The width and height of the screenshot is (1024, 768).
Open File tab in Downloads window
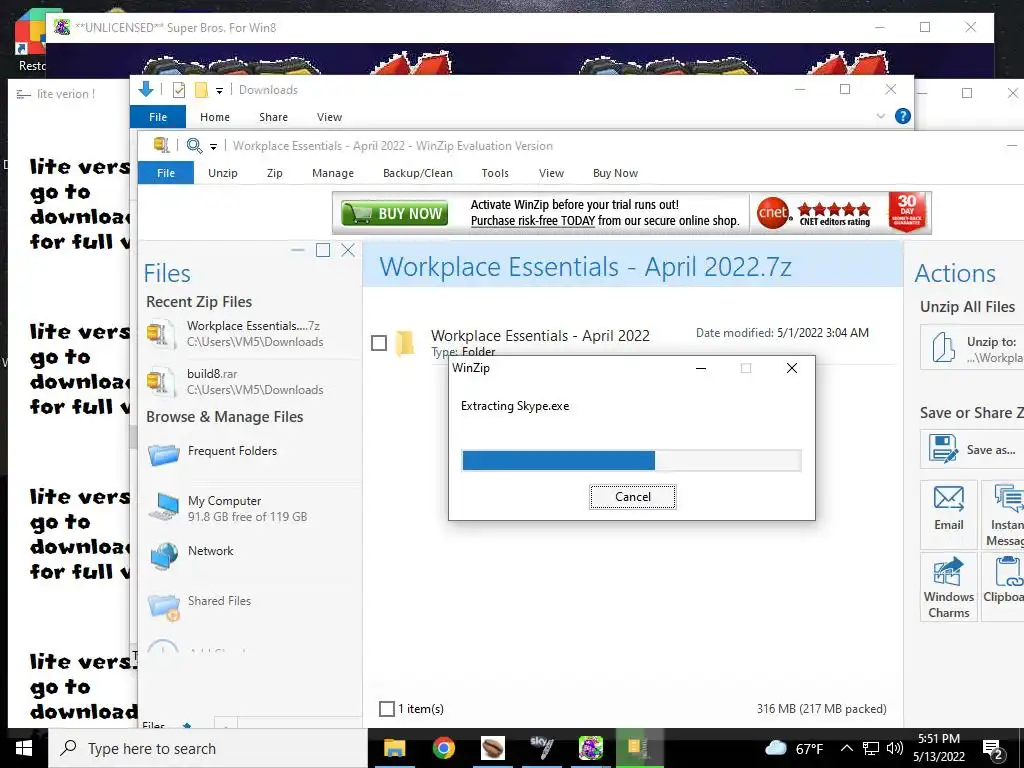pos(158,117)
